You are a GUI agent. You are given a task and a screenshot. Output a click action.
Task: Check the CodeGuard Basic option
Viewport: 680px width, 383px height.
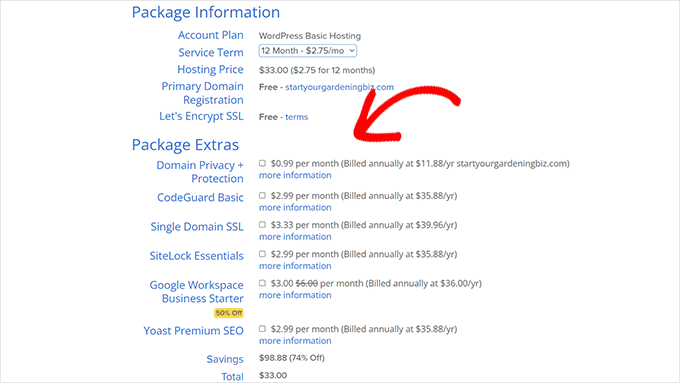click(262, 196)
